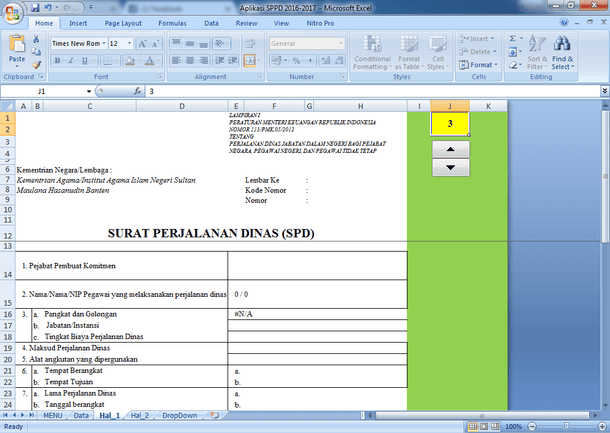
Task: Decrease indent in Alignment group
Action: click(219, 61)
